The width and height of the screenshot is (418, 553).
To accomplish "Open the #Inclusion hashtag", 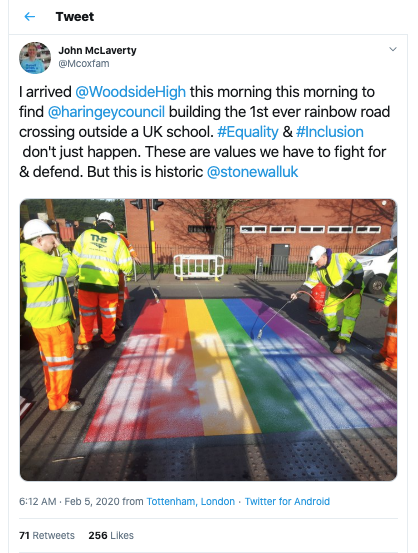I will [330, 132].
